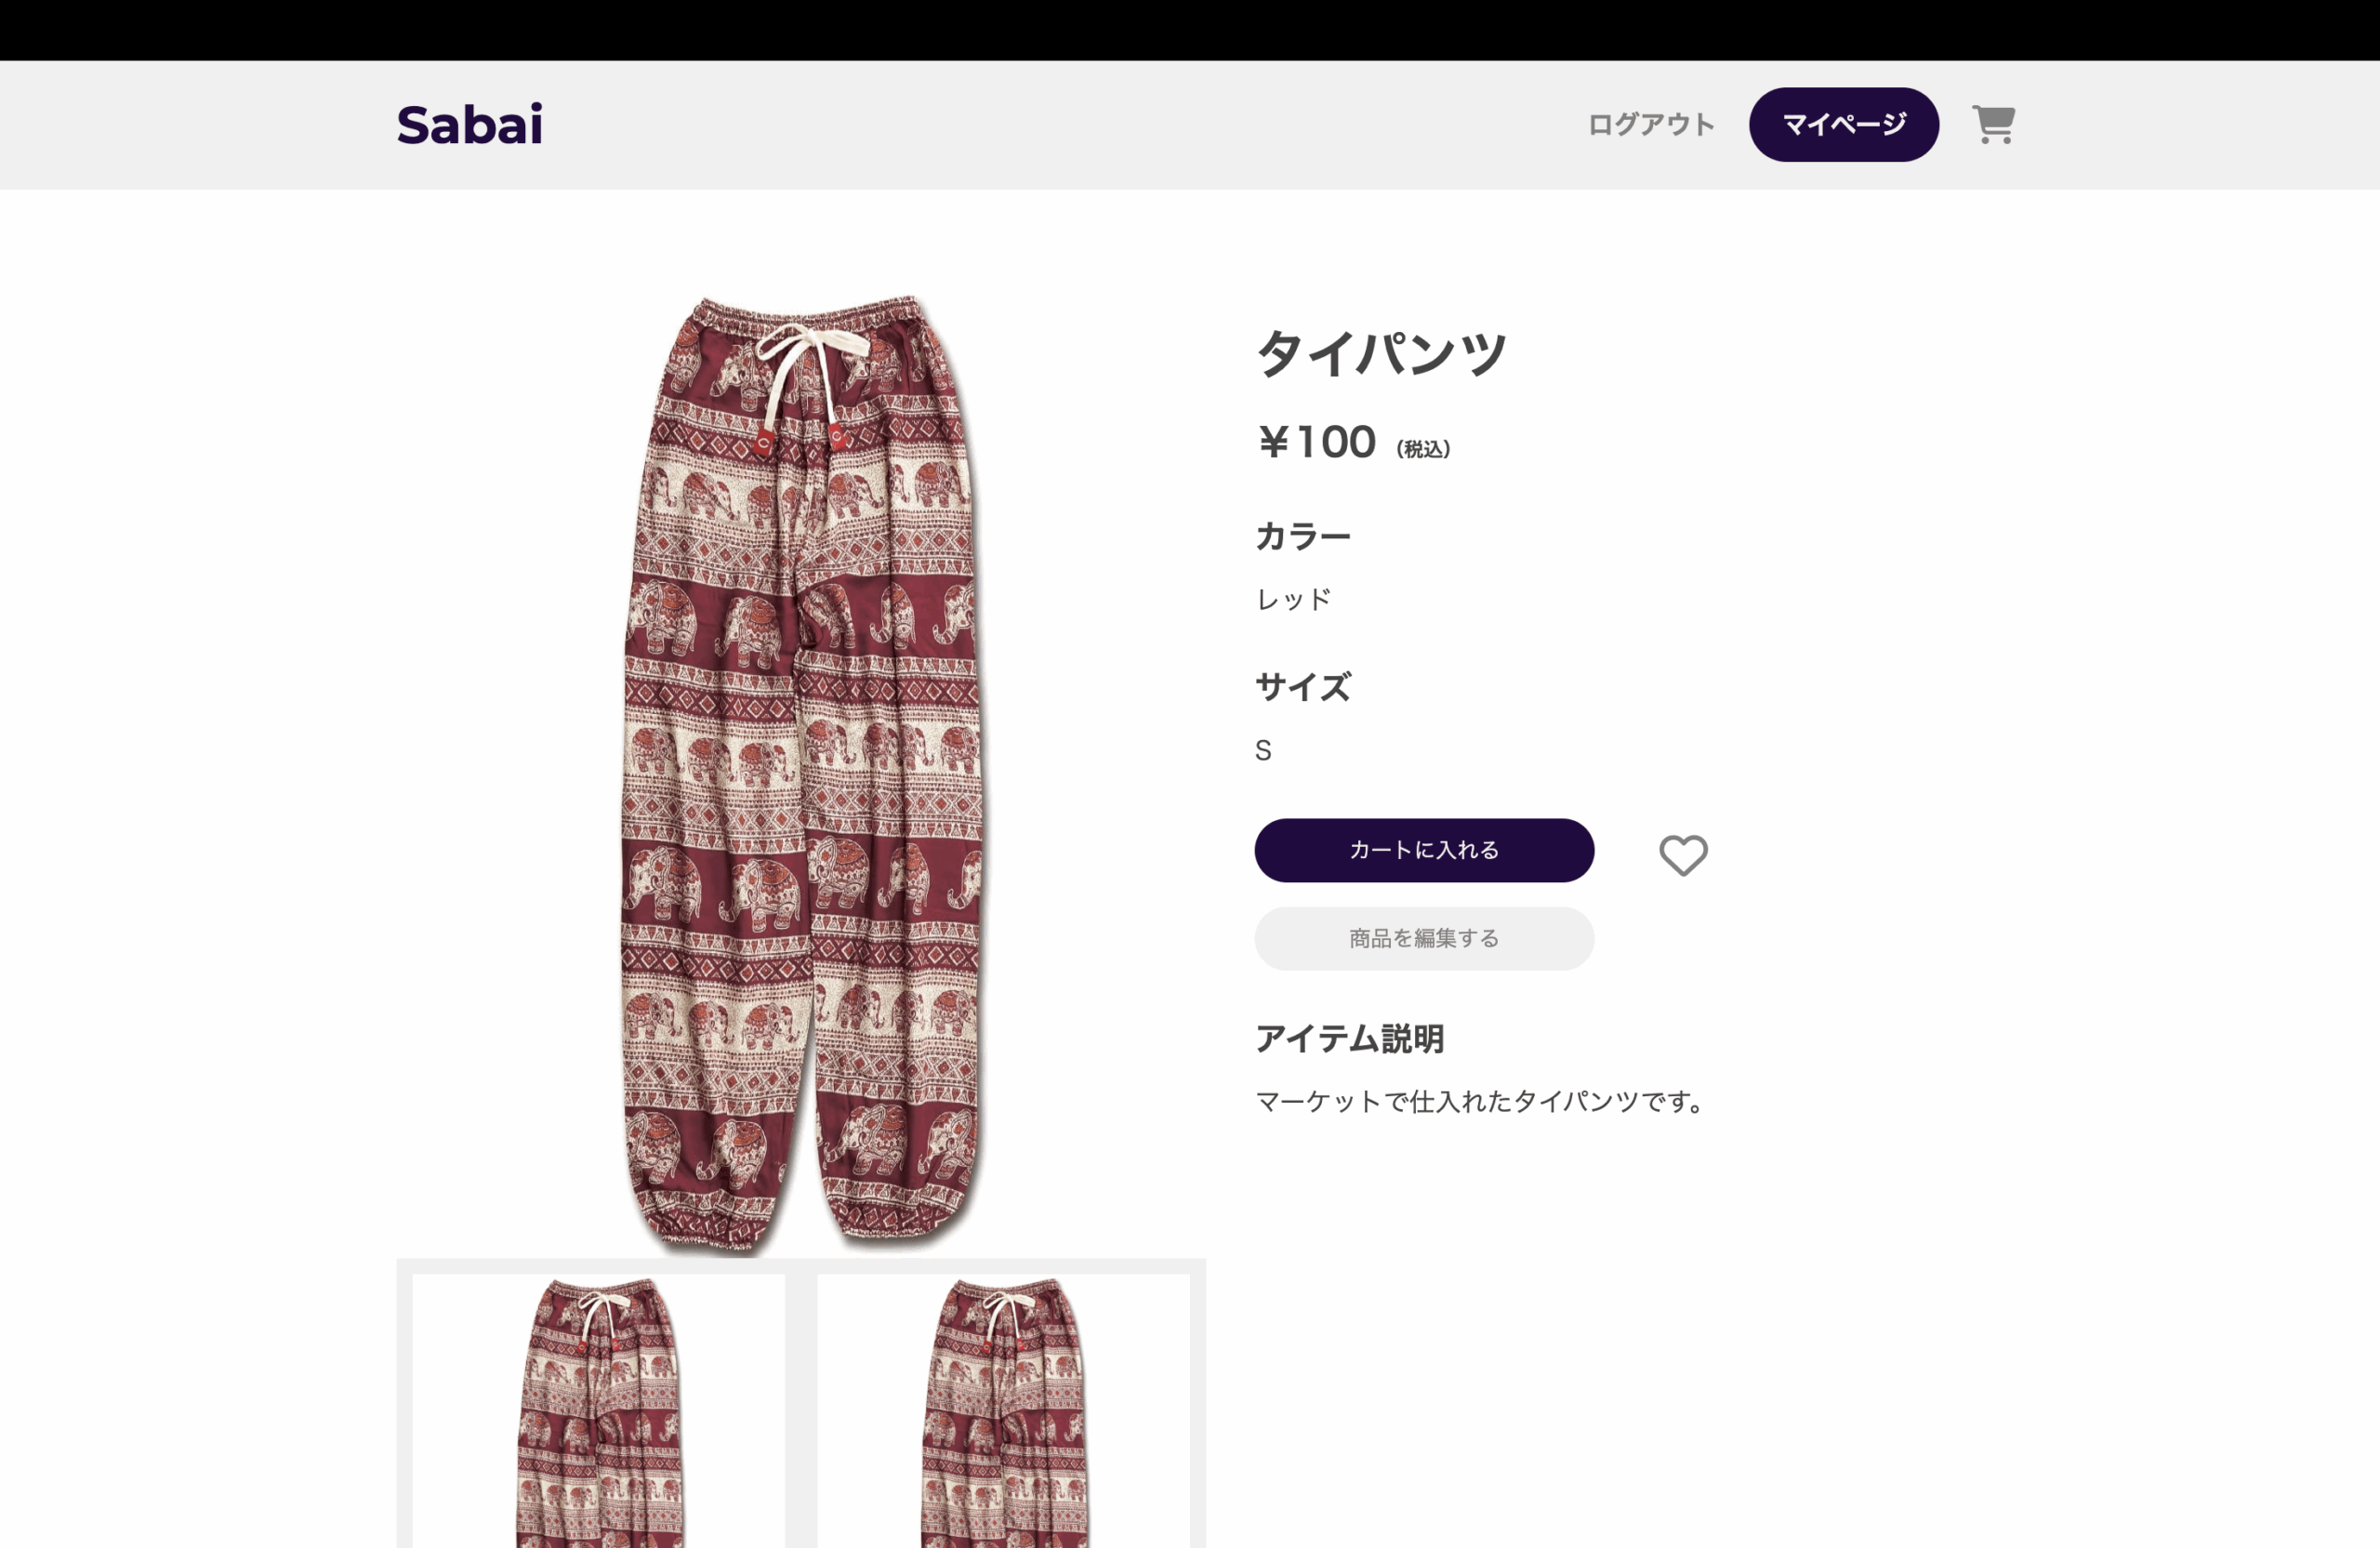Favorite this item with the heart icon

(x=1683, y=855)
